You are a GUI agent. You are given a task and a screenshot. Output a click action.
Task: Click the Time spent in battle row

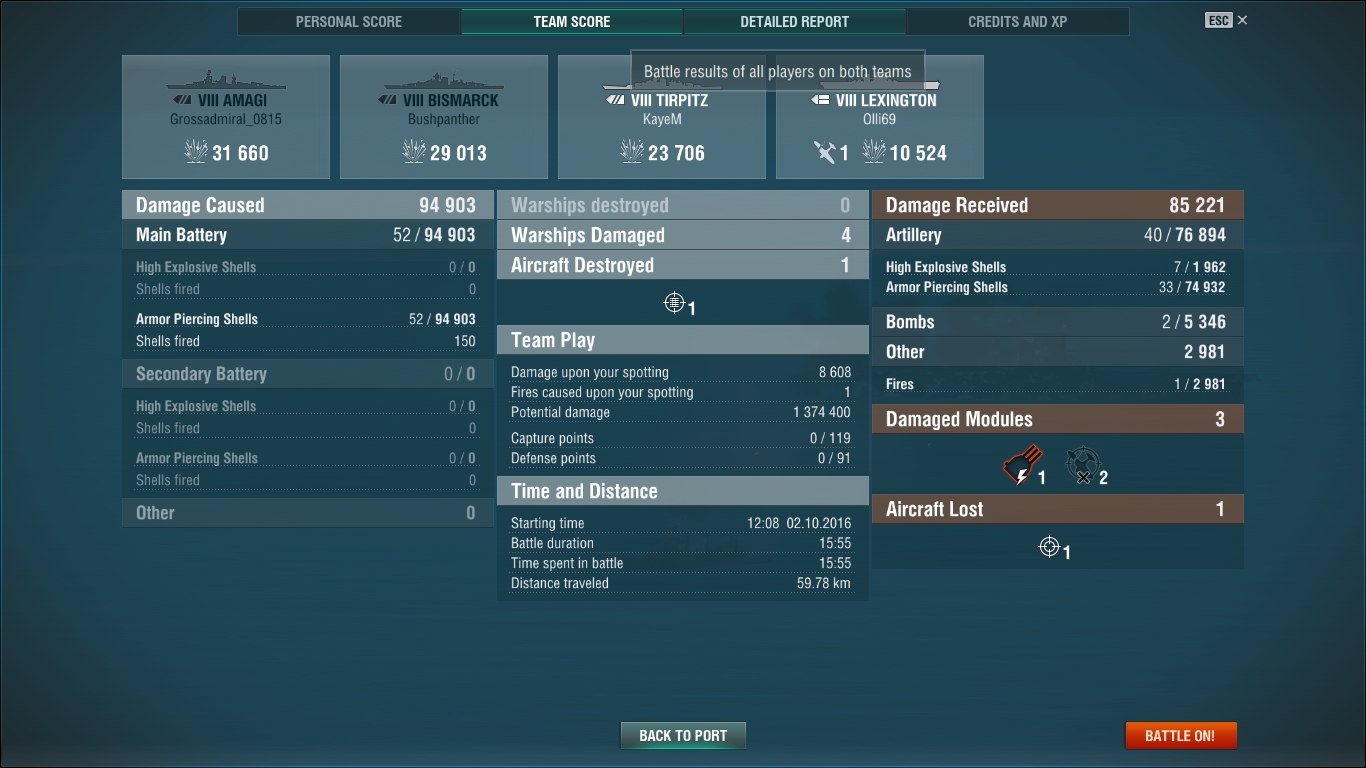pyautogui.click(x=681, y=563)
